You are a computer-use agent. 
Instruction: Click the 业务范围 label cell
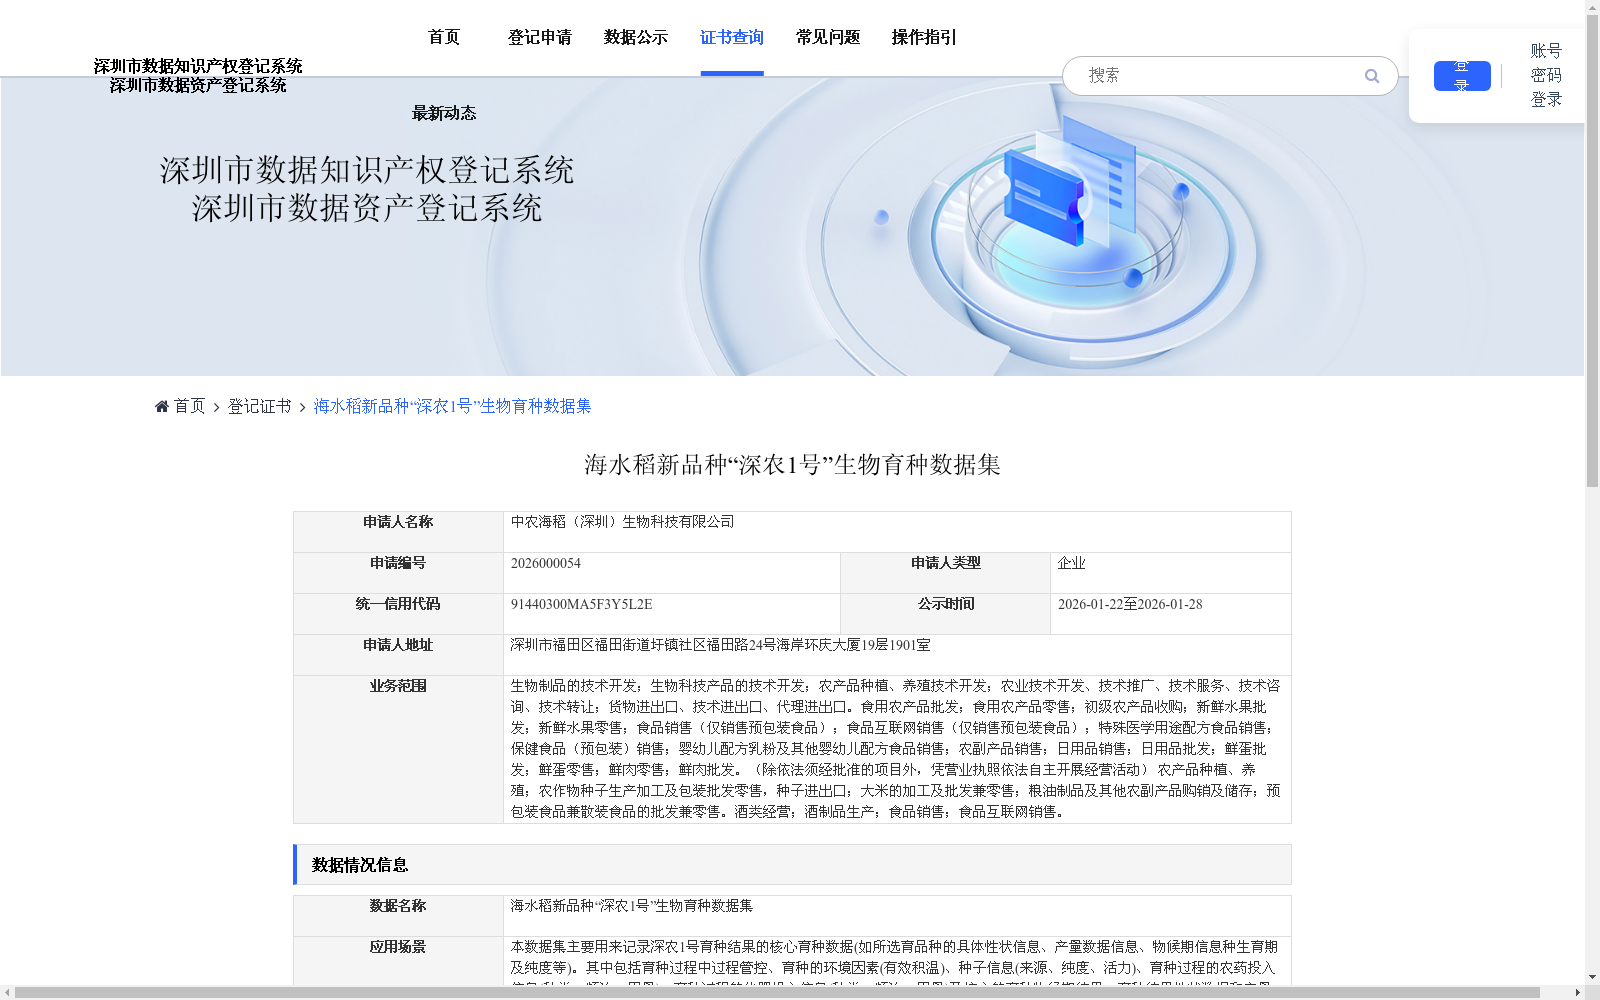coord(398,749)
